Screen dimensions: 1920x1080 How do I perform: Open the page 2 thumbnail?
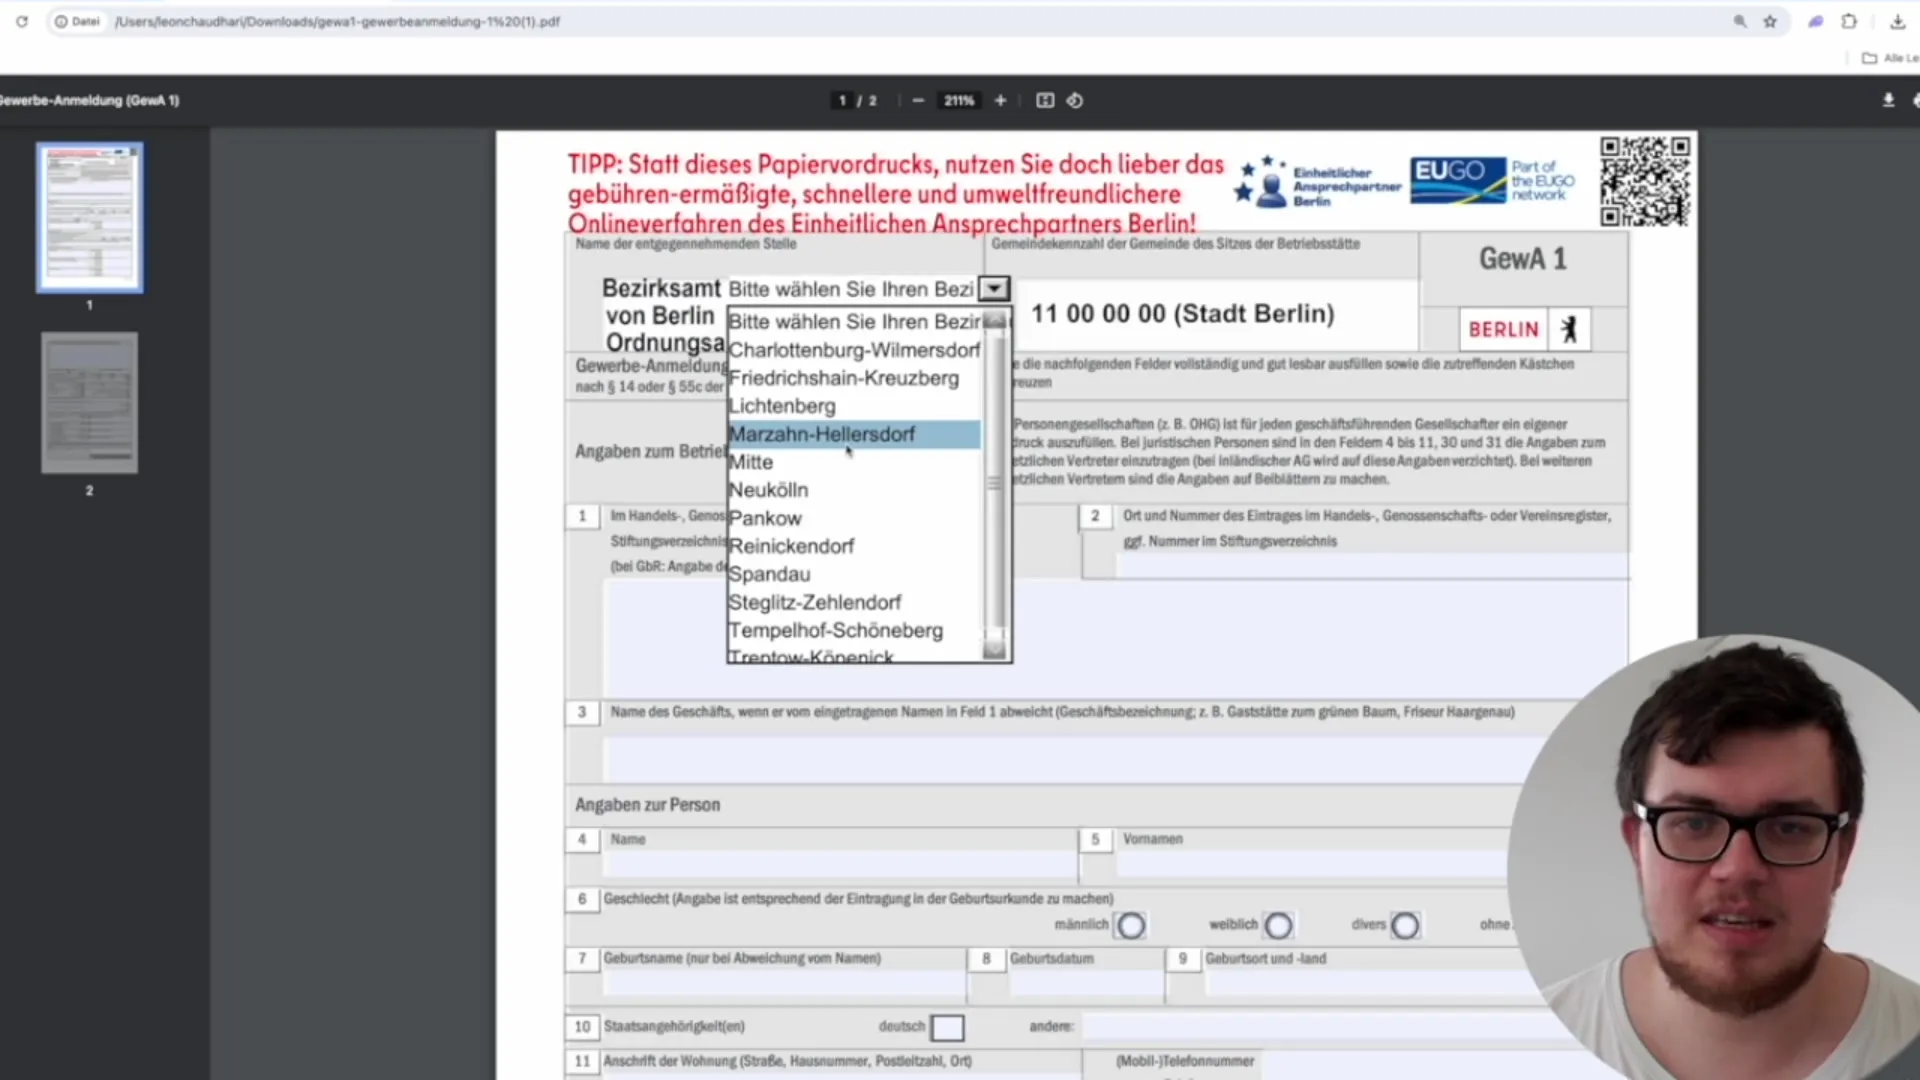[89, 403]
